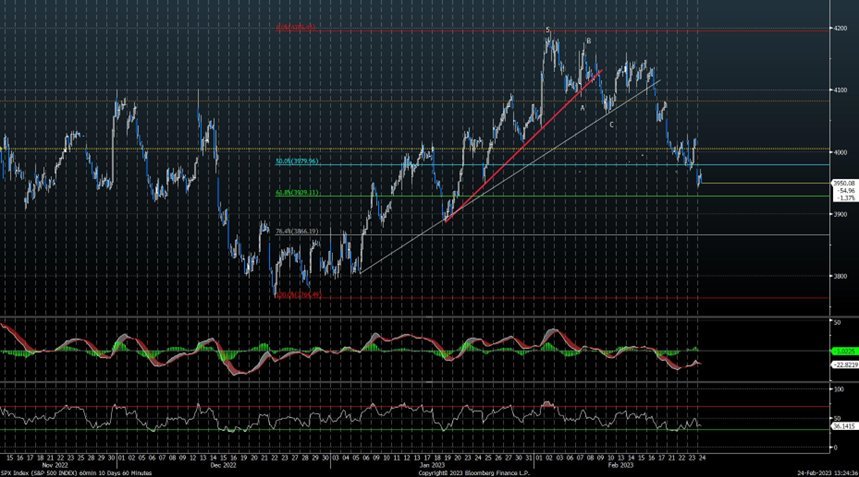This screenshot has width=859, height=477.
Task: Click the 76.4% Fibonacci label (3866.19)
Action: click(x=296, y=232)
